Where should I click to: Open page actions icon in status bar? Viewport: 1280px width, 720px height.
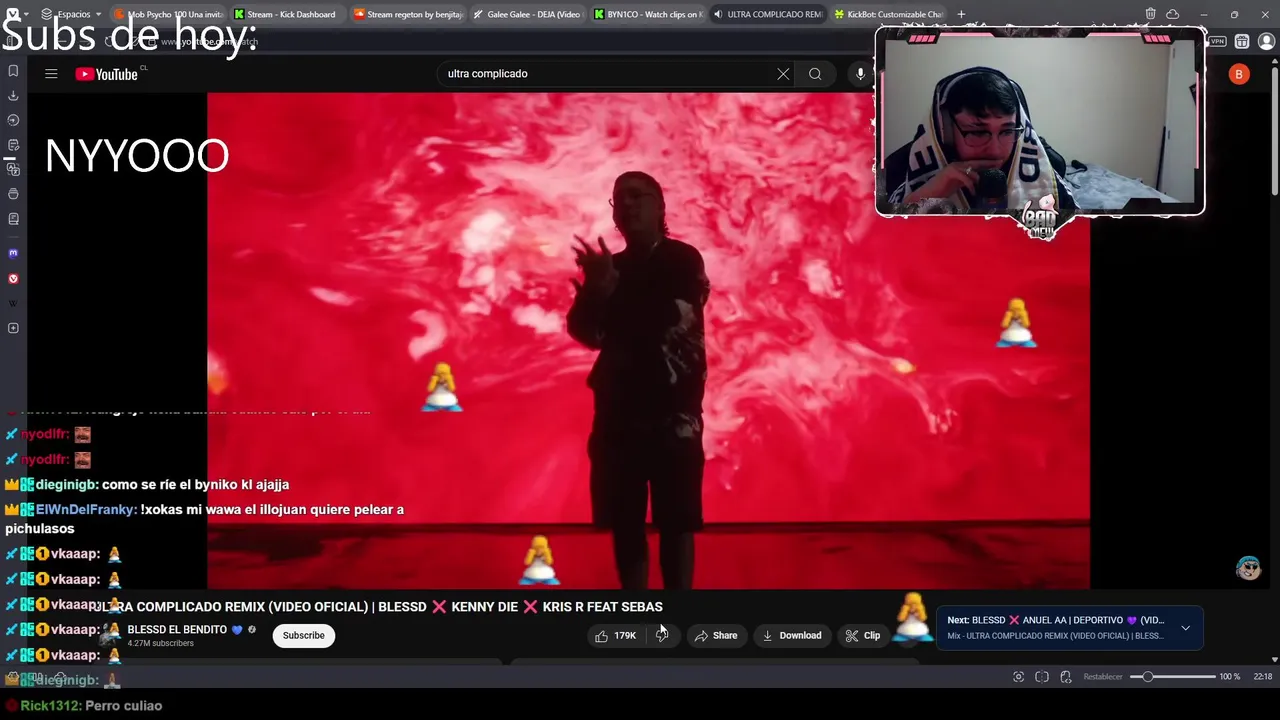1066,677
